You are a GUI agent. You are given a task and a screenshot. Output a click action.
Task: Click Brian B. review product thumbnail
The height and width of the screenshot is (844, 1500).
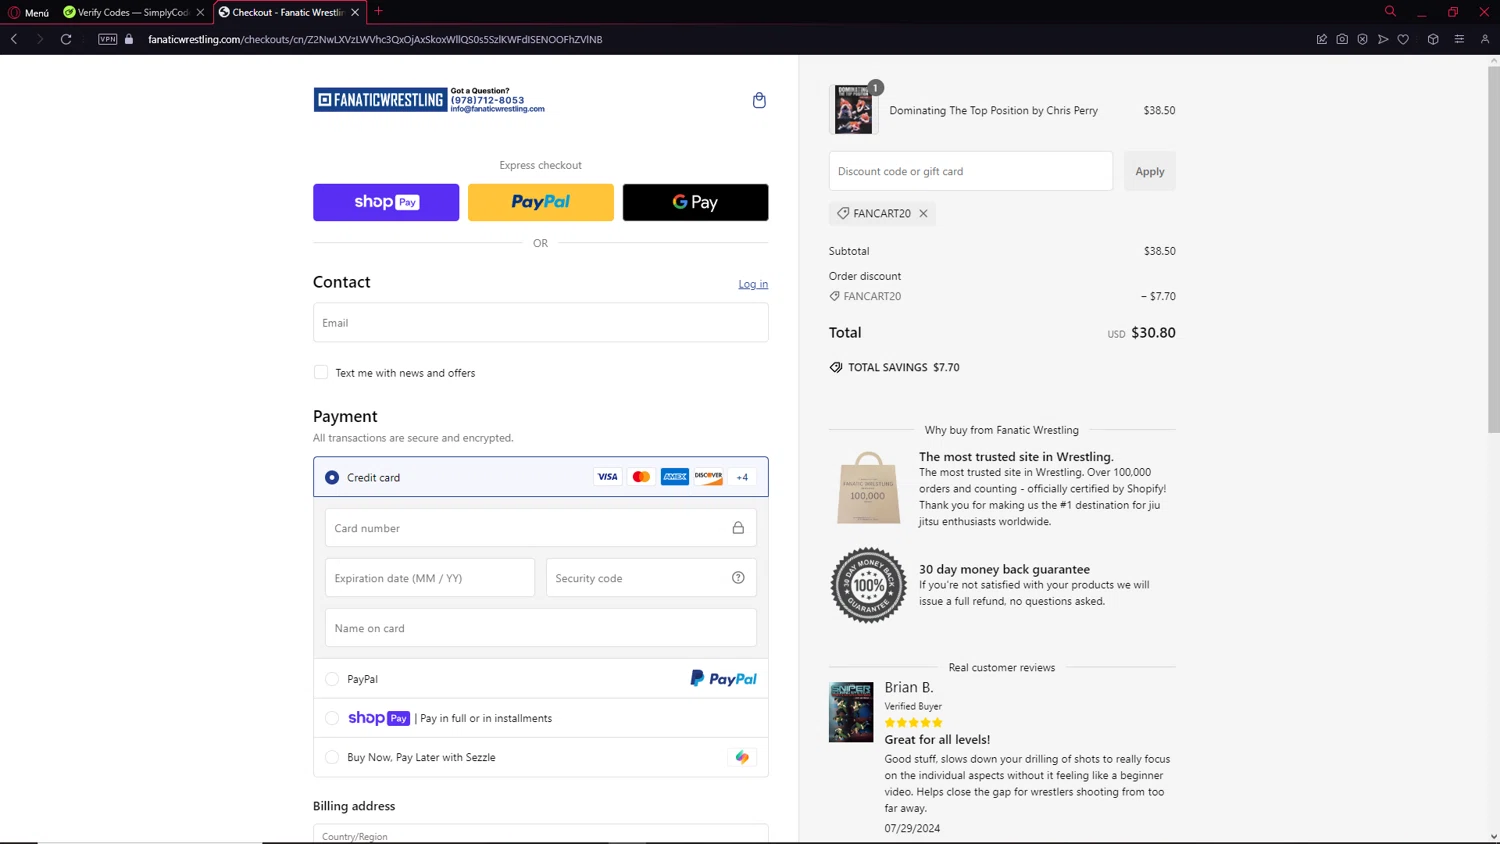(851, 712)
